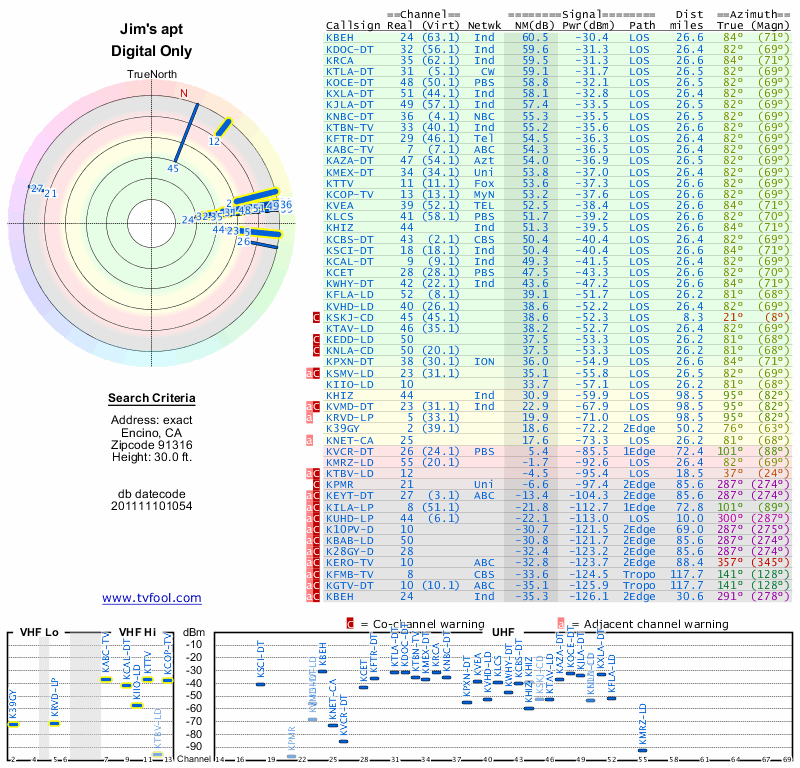Image resolution: width=800 pixels, height=768 pixels.
Task: Click KNLA-CD callsign in the station table
Action: [x=349, y=351]
